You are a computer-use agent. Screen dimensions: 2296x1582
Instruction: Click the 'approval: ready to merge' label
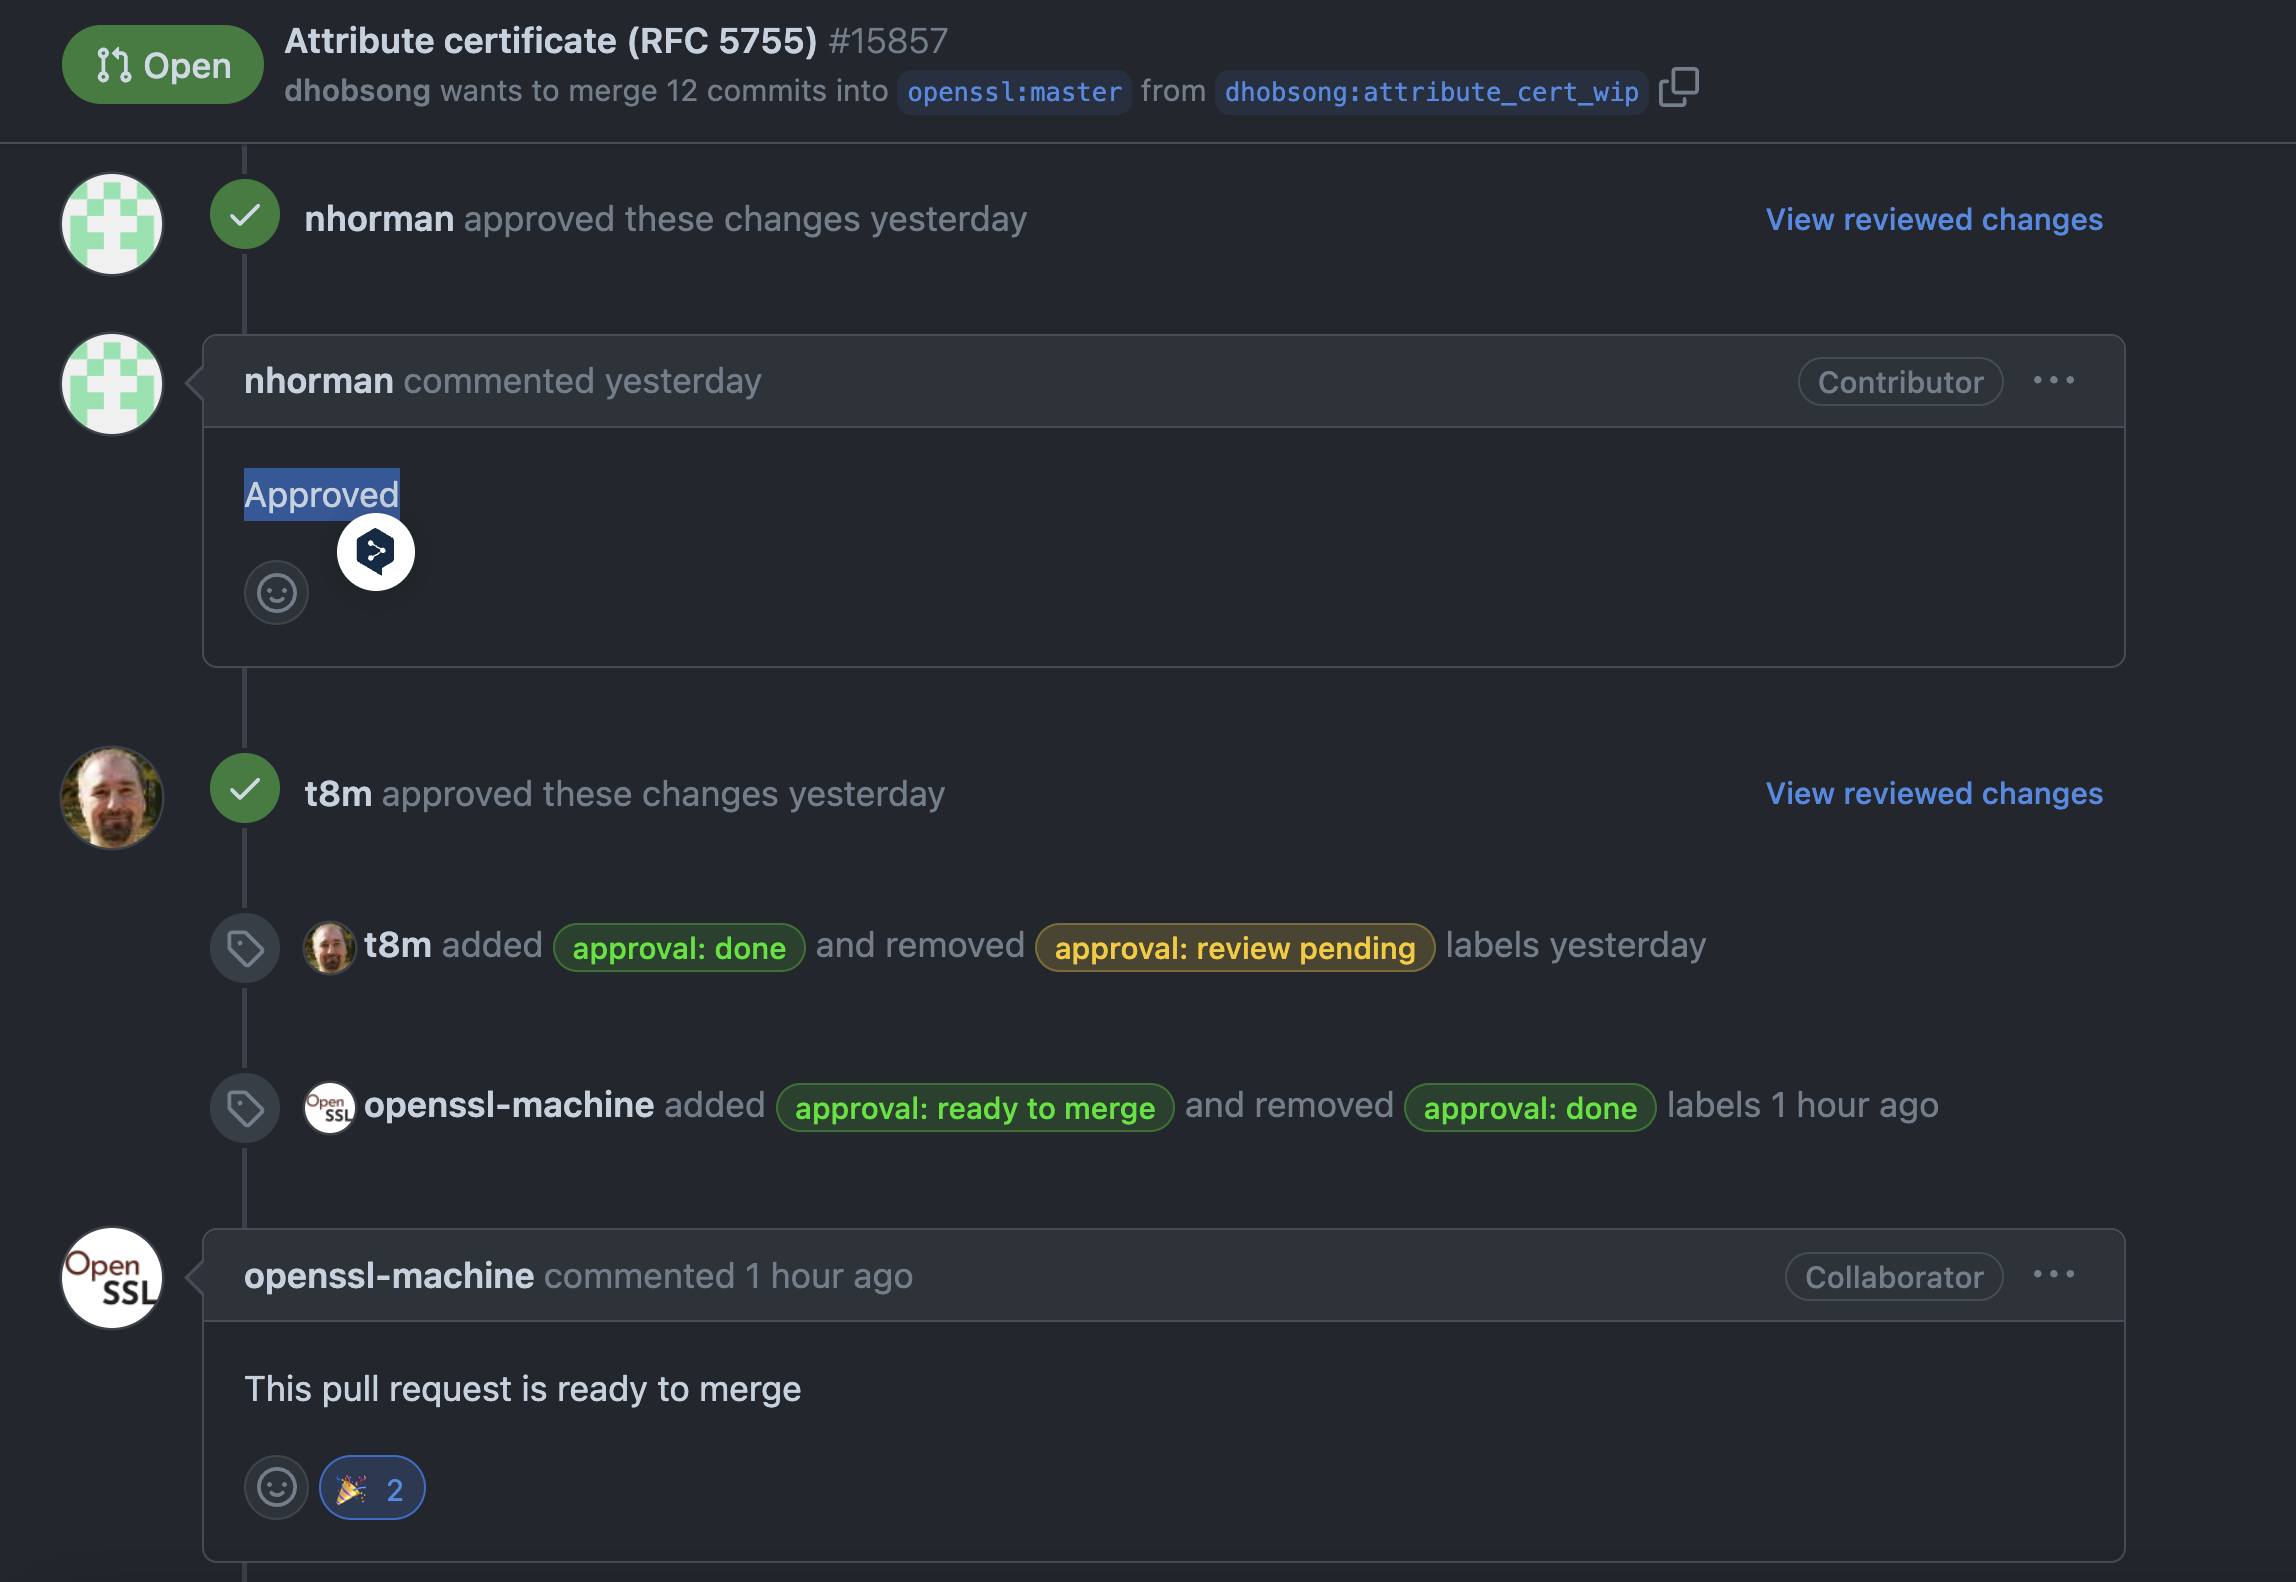pos(974,1107)
